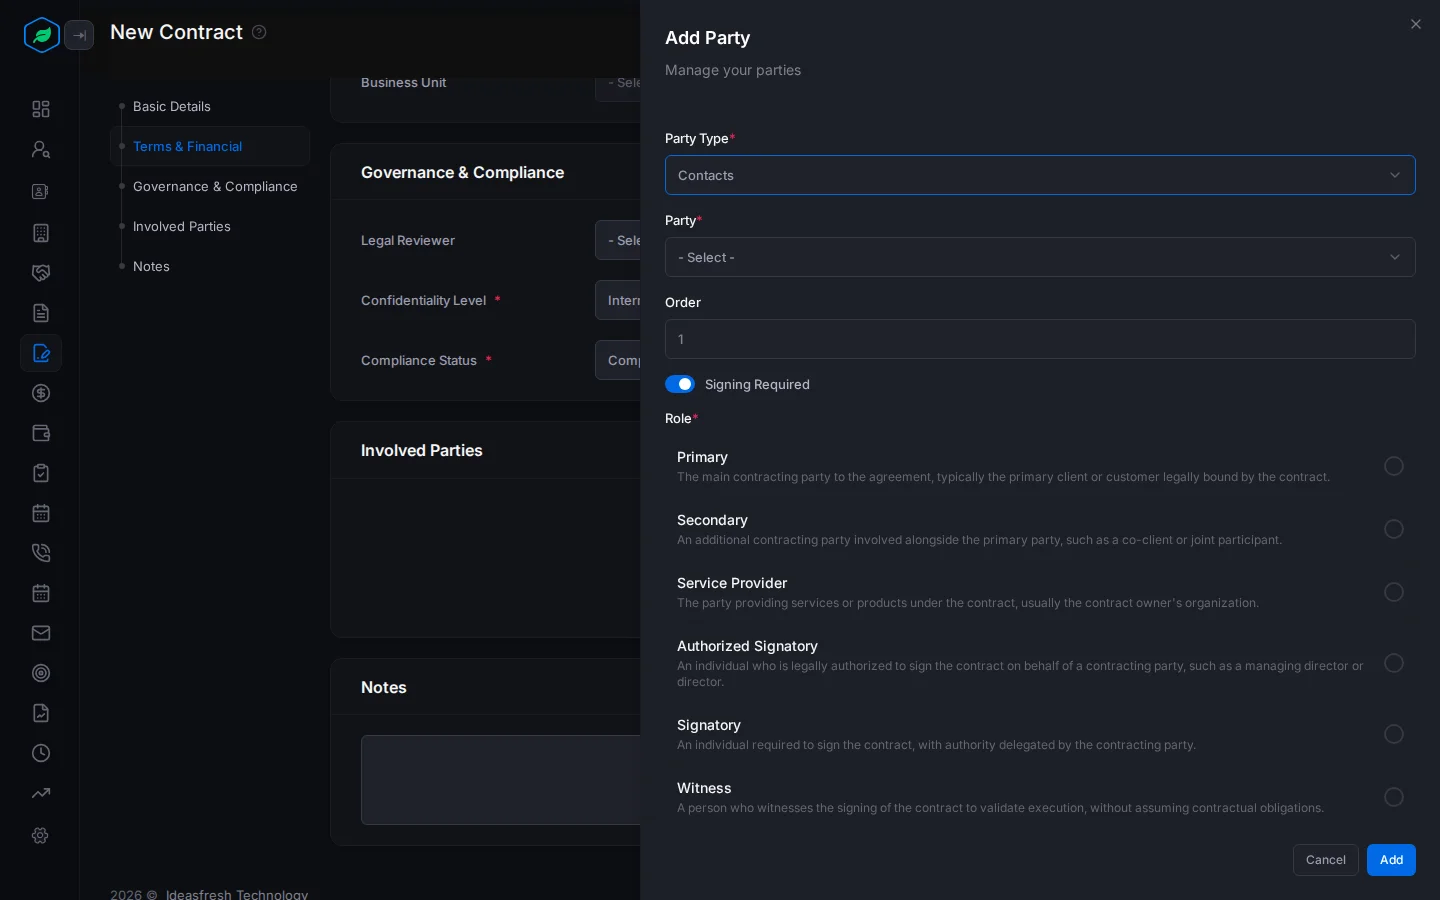Open the trending arrow icon in the sidebar
Viewport: 1440px width, 900px height.
pyautogui.click(x=41, y=793)
